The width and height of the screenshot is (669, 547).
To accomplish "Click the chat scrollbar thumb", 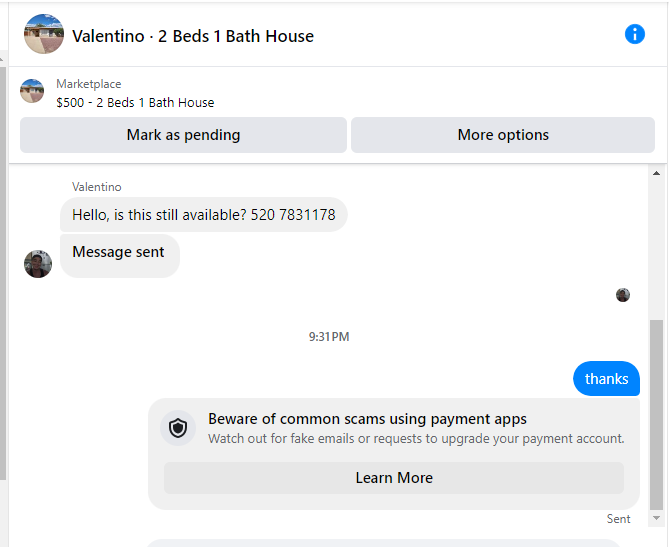I will (657, 414).
